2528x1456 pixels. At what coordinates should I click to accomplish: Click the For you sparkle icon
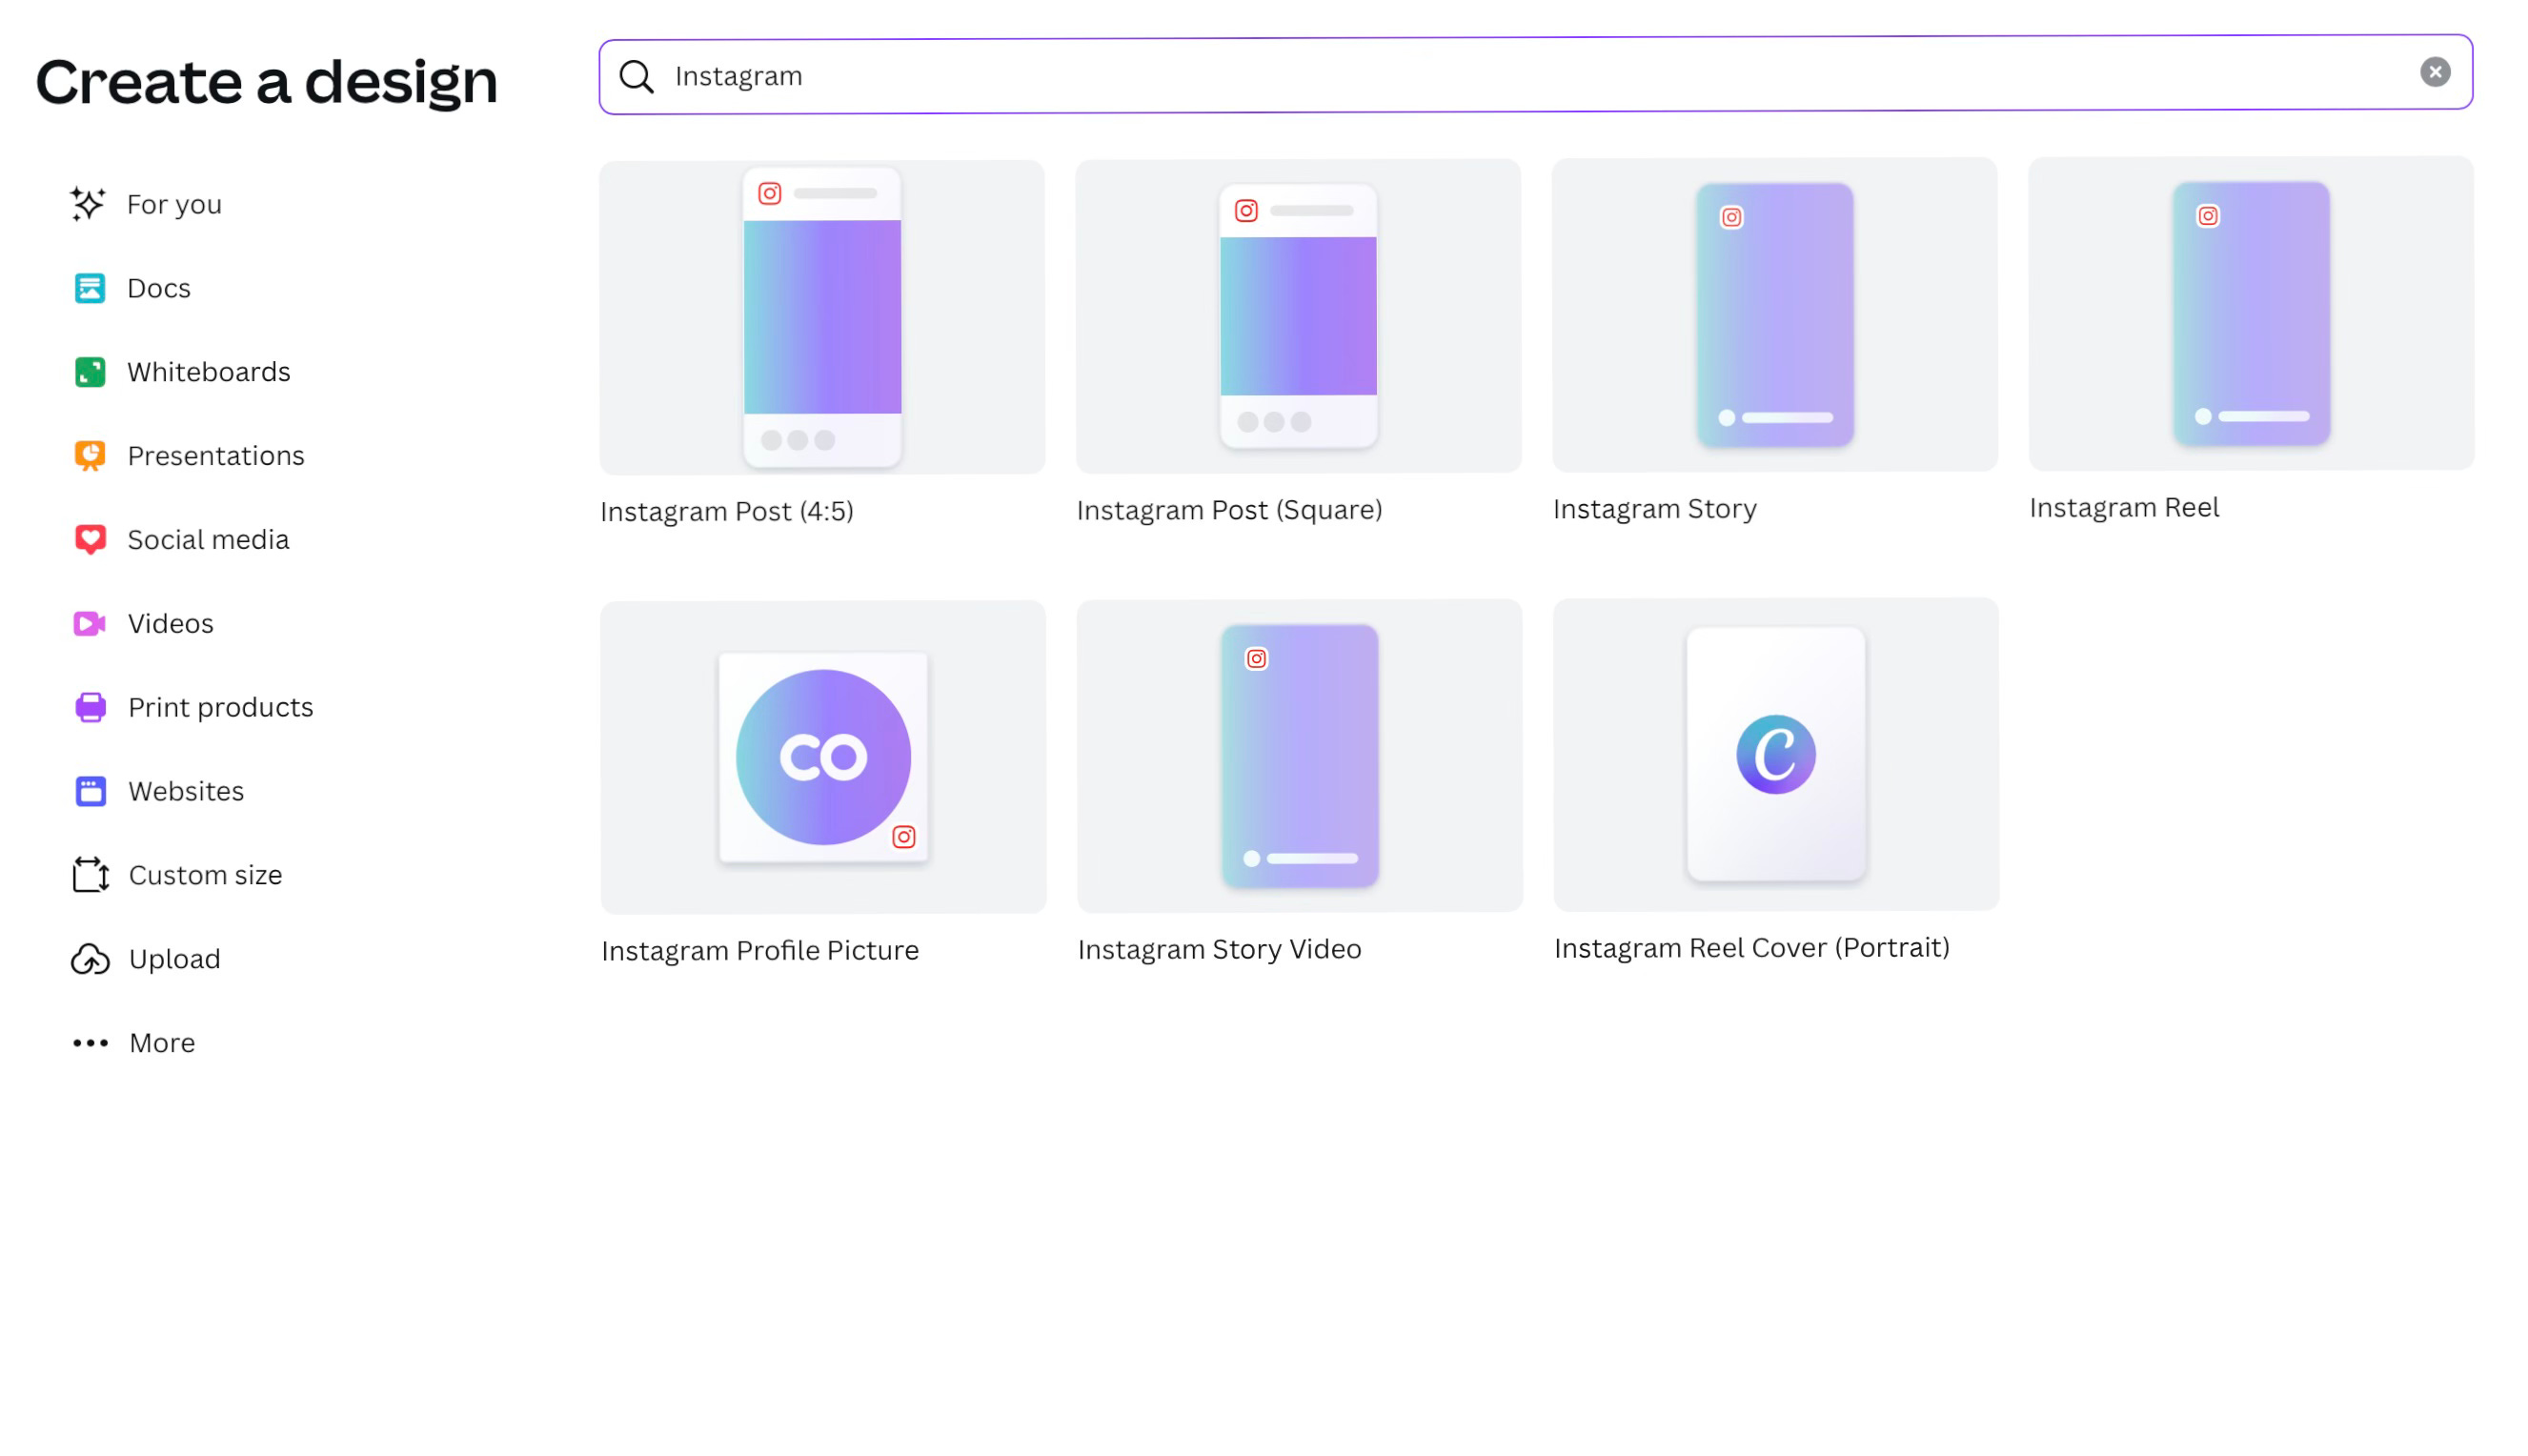tap(88, 204)
